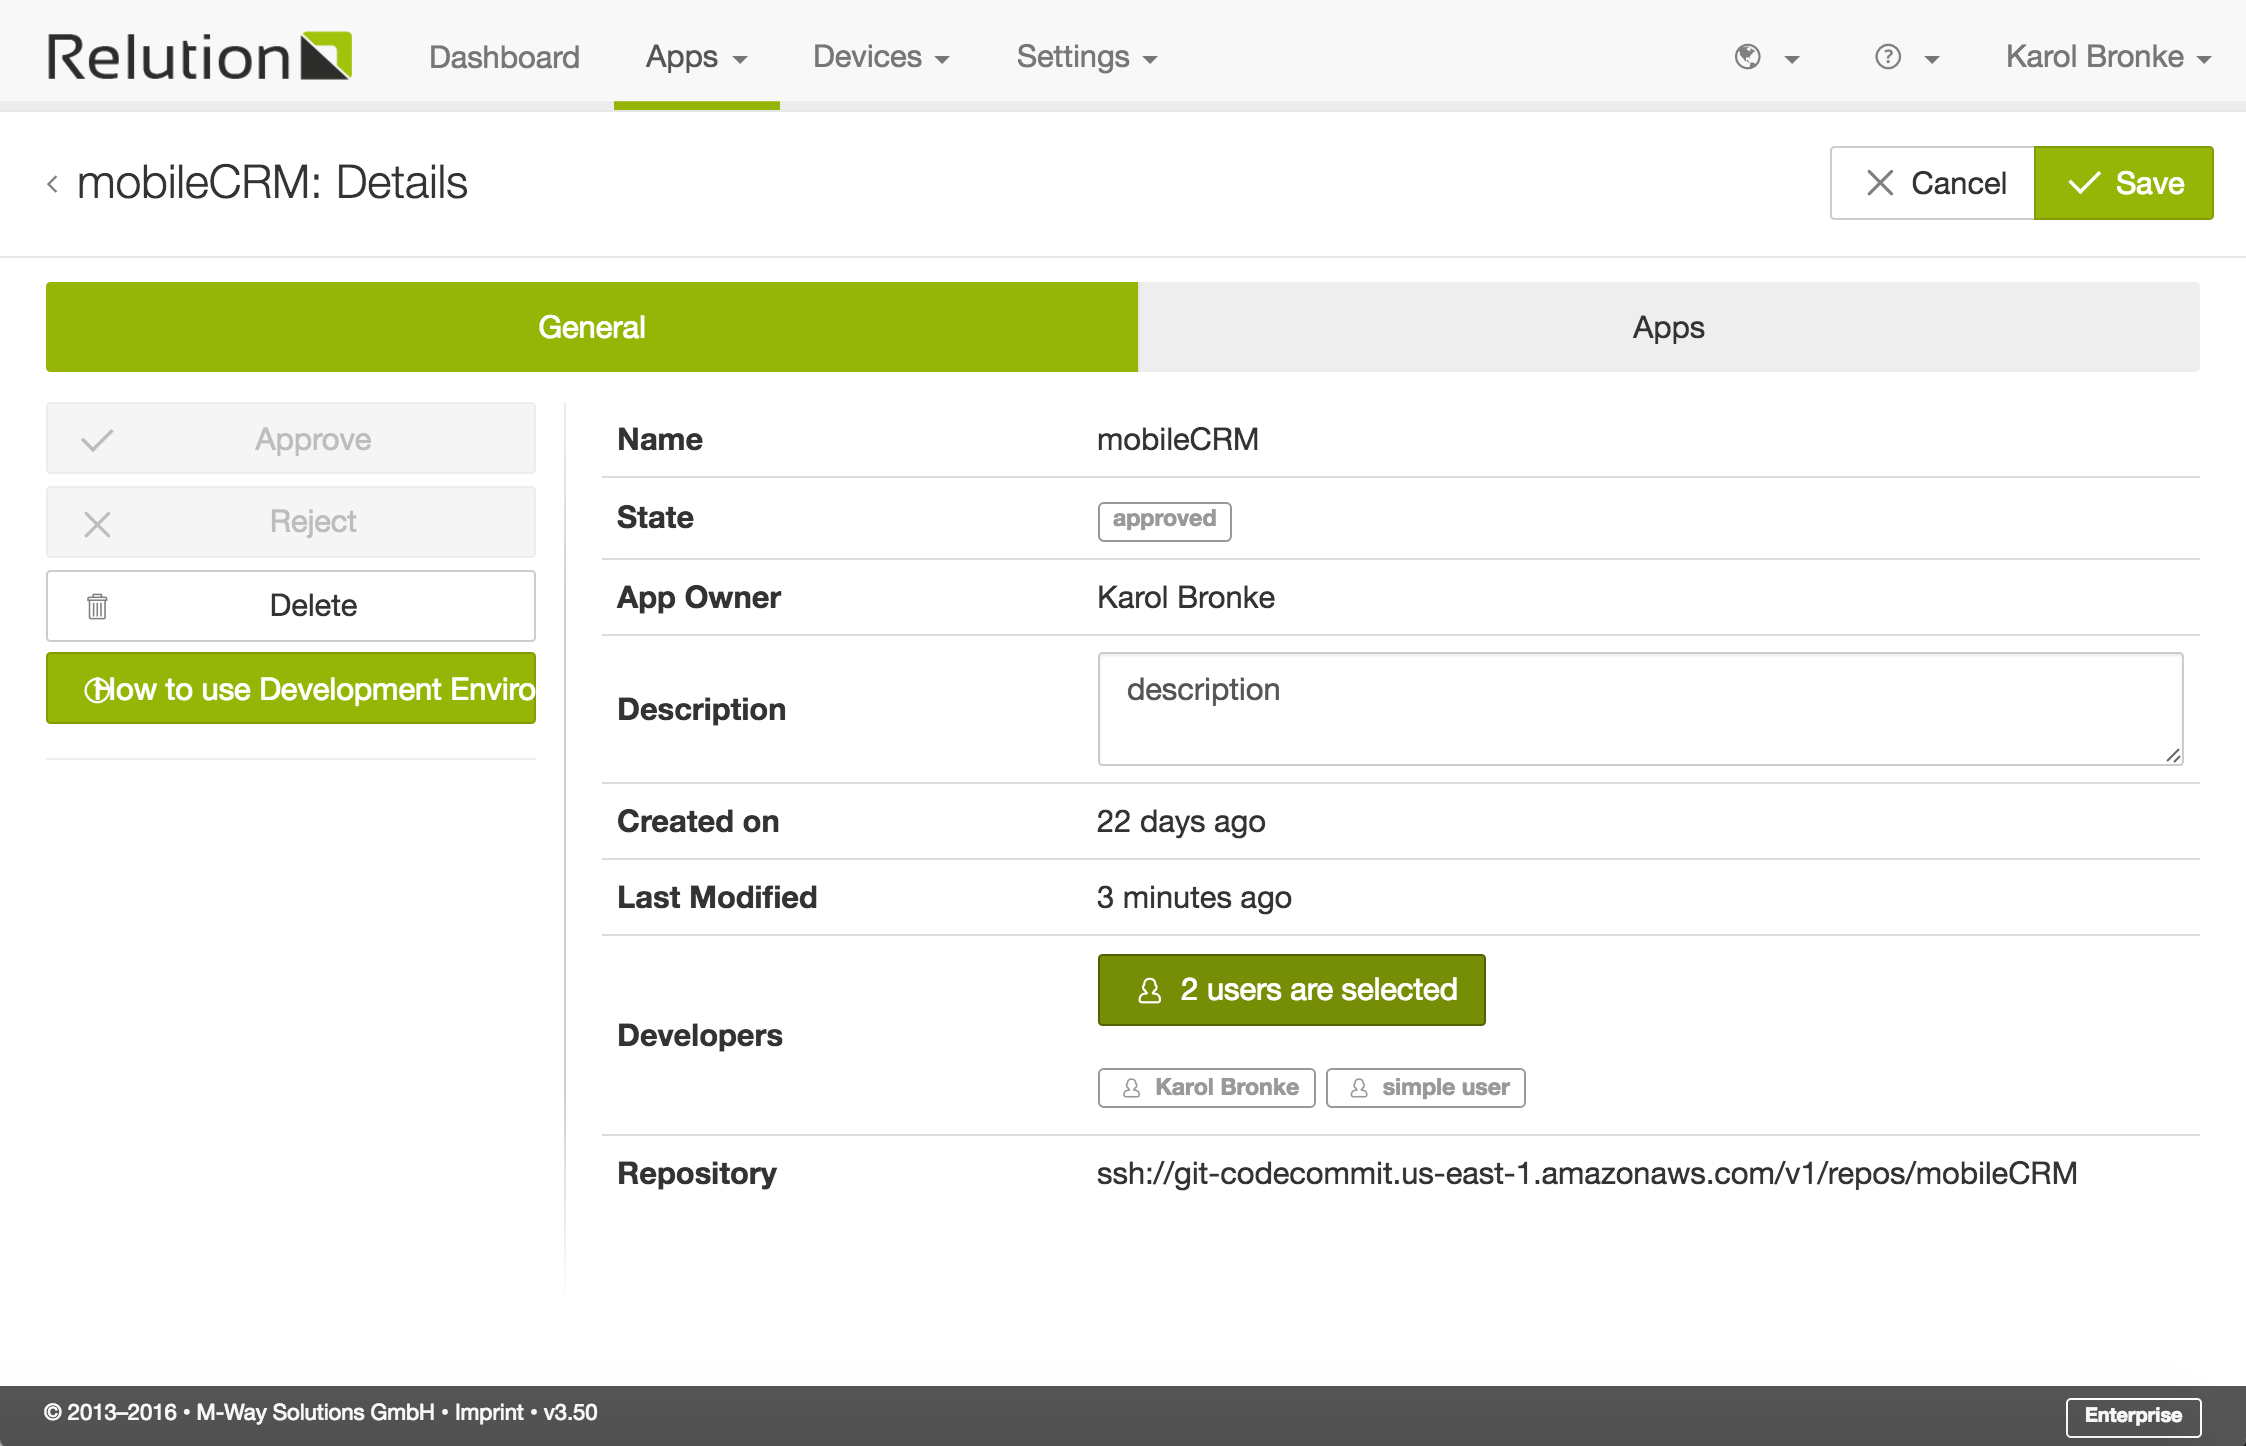Open the globe language menu icon

point(1748,57)
